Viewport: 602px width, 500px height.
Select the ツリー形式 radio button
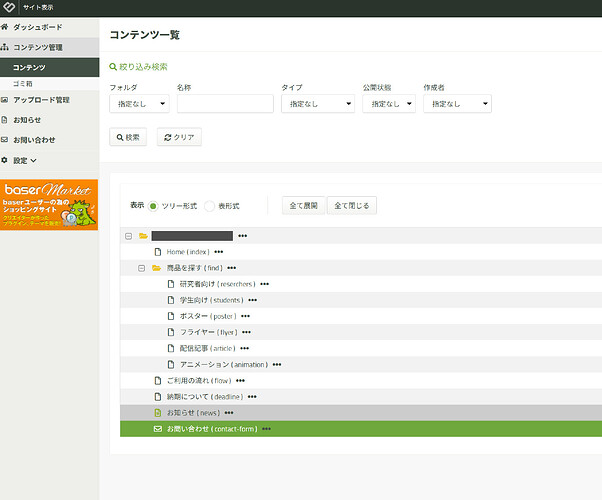tap(153, 205)
